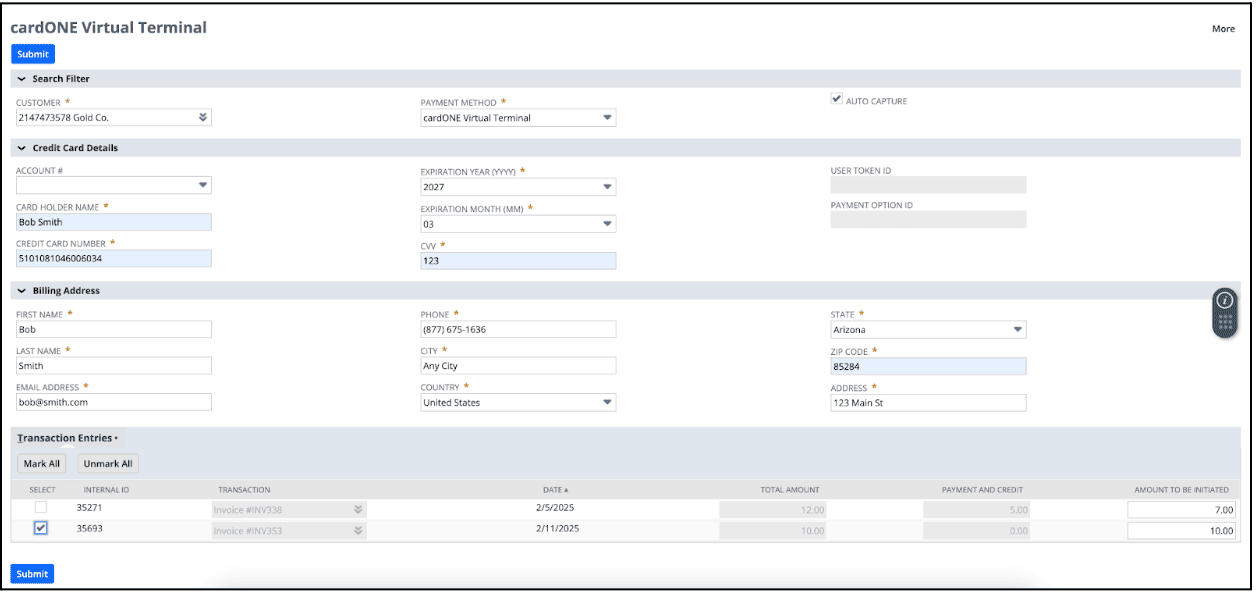Collapse the Search Filter section
Image resolution: width=1258 pixels, height=592 pixels.
(x=22, y=79)
